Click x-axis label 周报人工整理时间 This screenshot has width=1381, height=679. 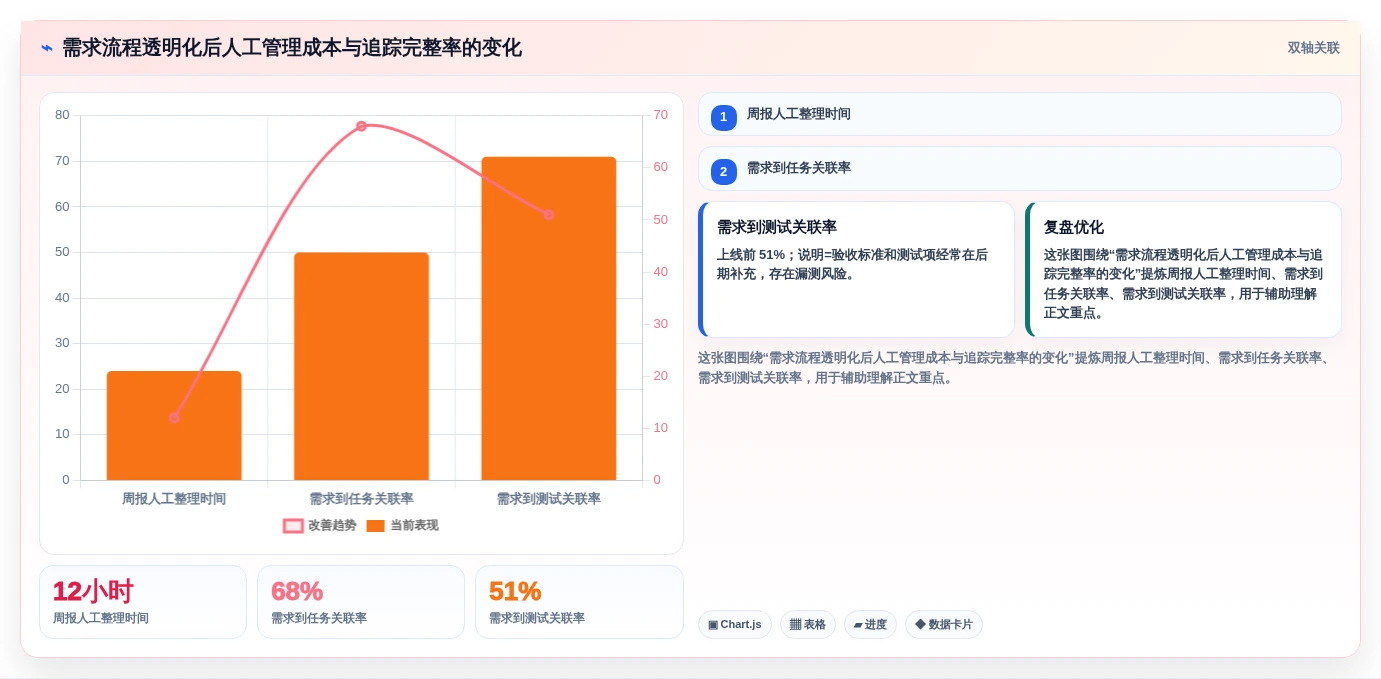pos(174,498)
